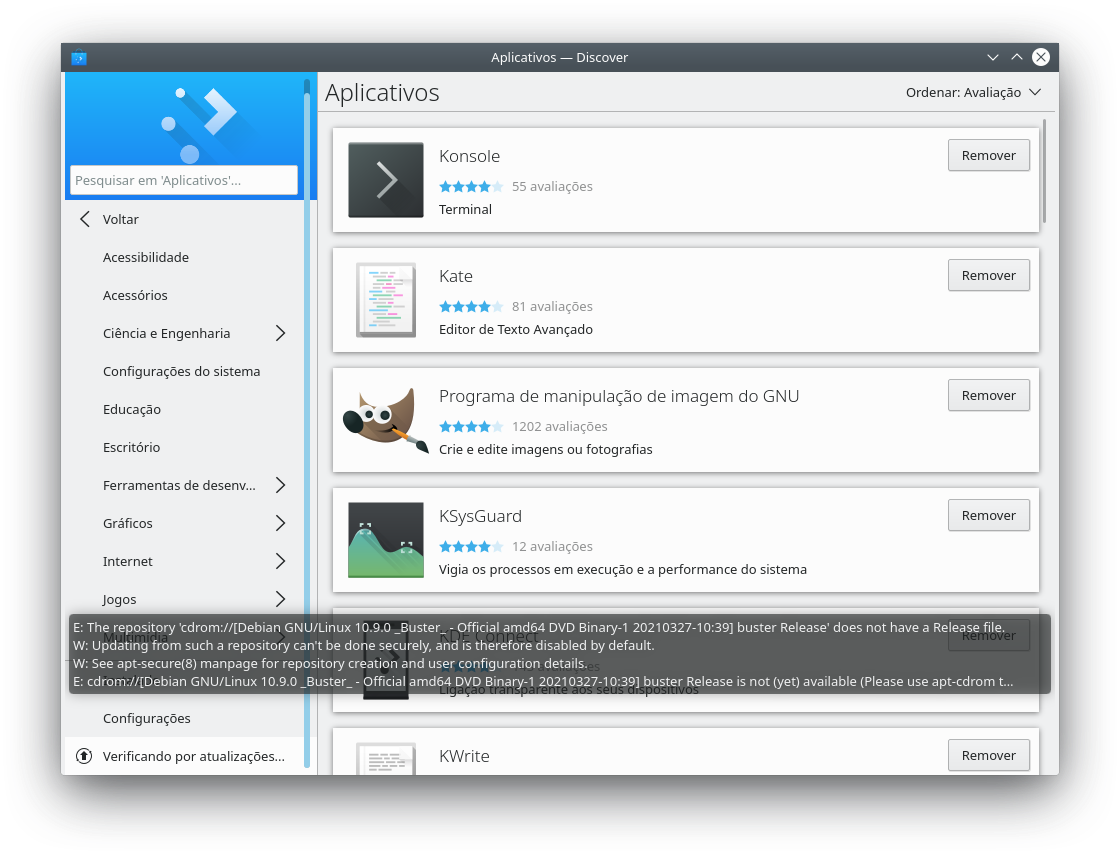This screenshot has height=854, width=1120.
Task: Open Programa de manipulação de imagem do GNU
Action: [x=619, y=396]
